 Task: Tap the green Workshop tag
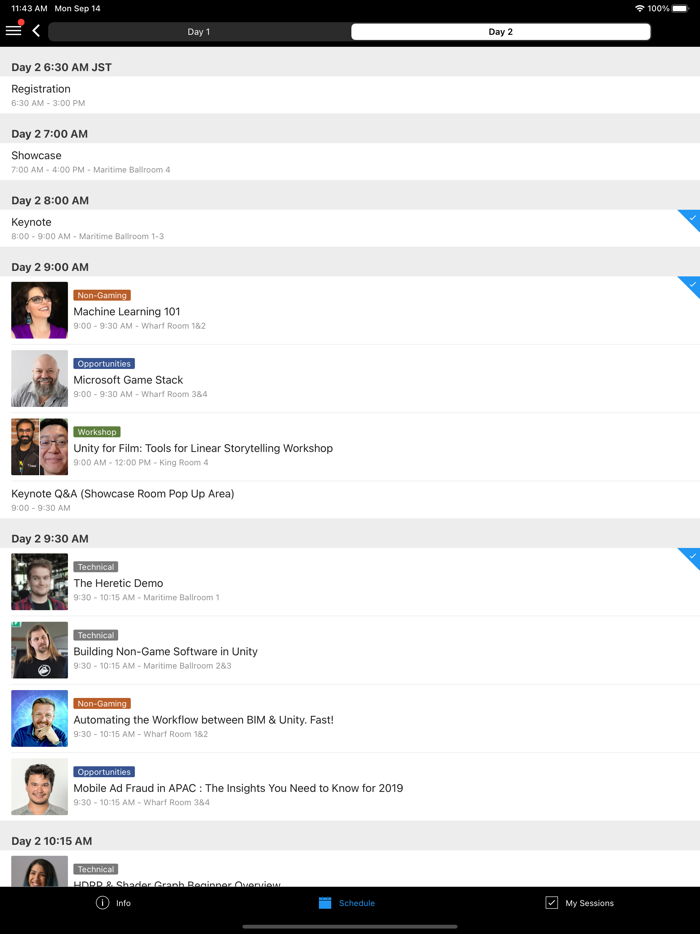coord(97,432)
